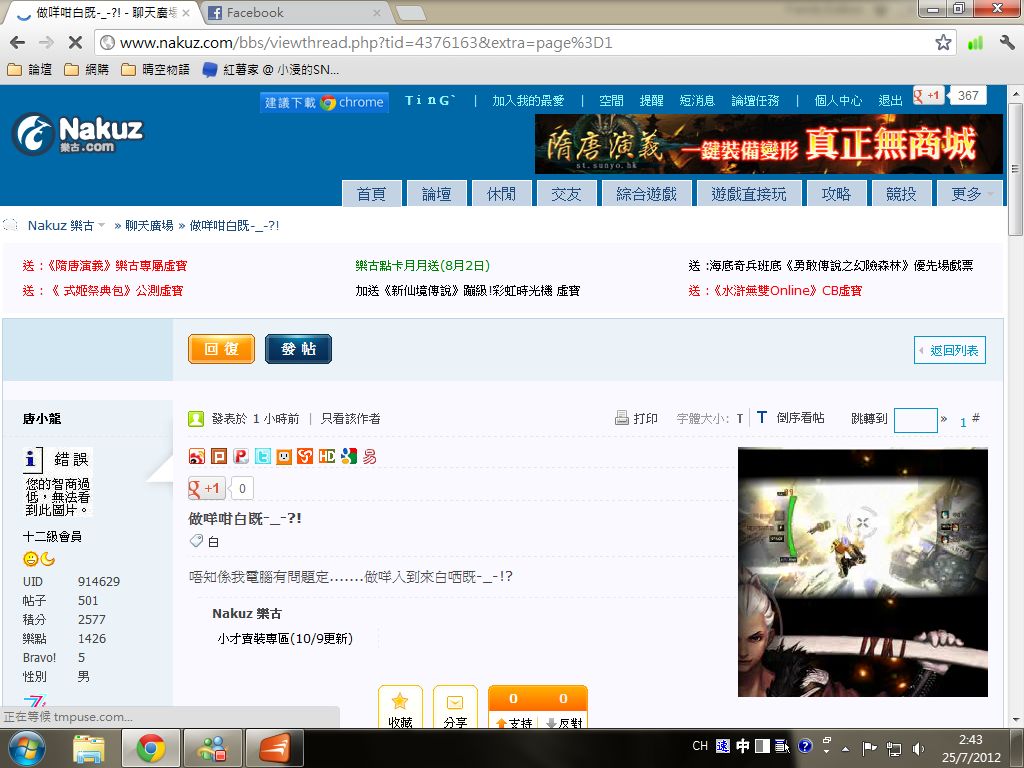Viewport: 1024px width, 768px height.
Task: Bookmark page with Chrome star icon
Action: (943, 43)
